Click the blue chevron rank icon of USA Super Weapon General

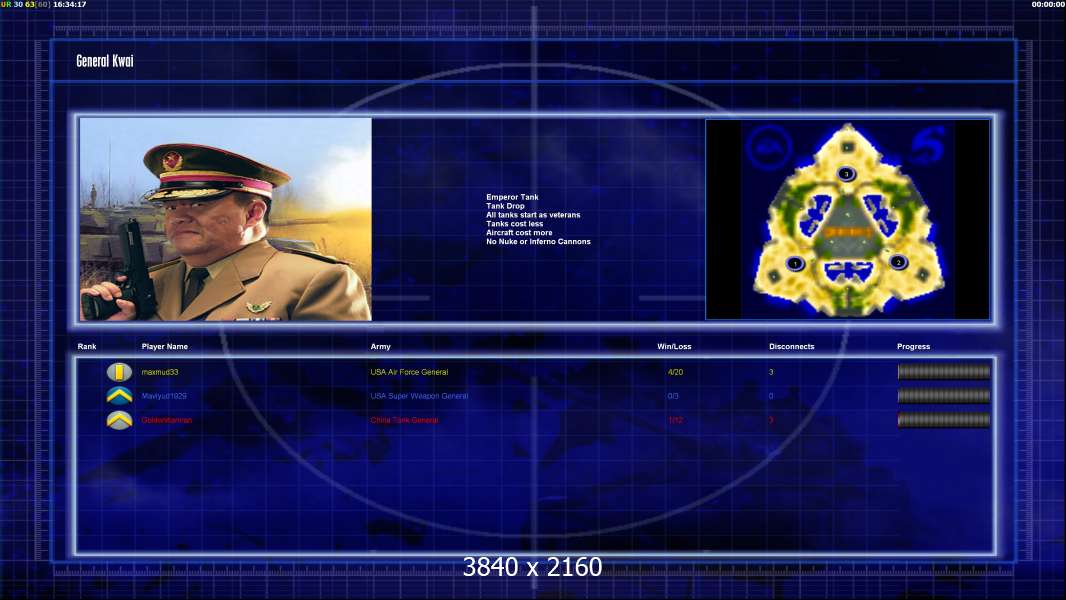[x=120, y=395]
